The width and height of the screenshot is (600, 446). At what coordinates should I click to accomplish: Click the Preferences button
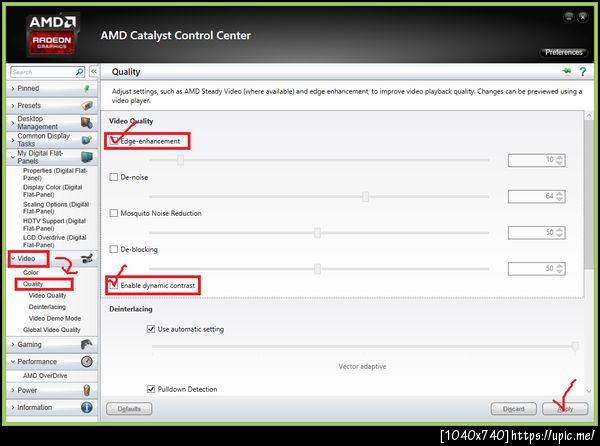564,52
